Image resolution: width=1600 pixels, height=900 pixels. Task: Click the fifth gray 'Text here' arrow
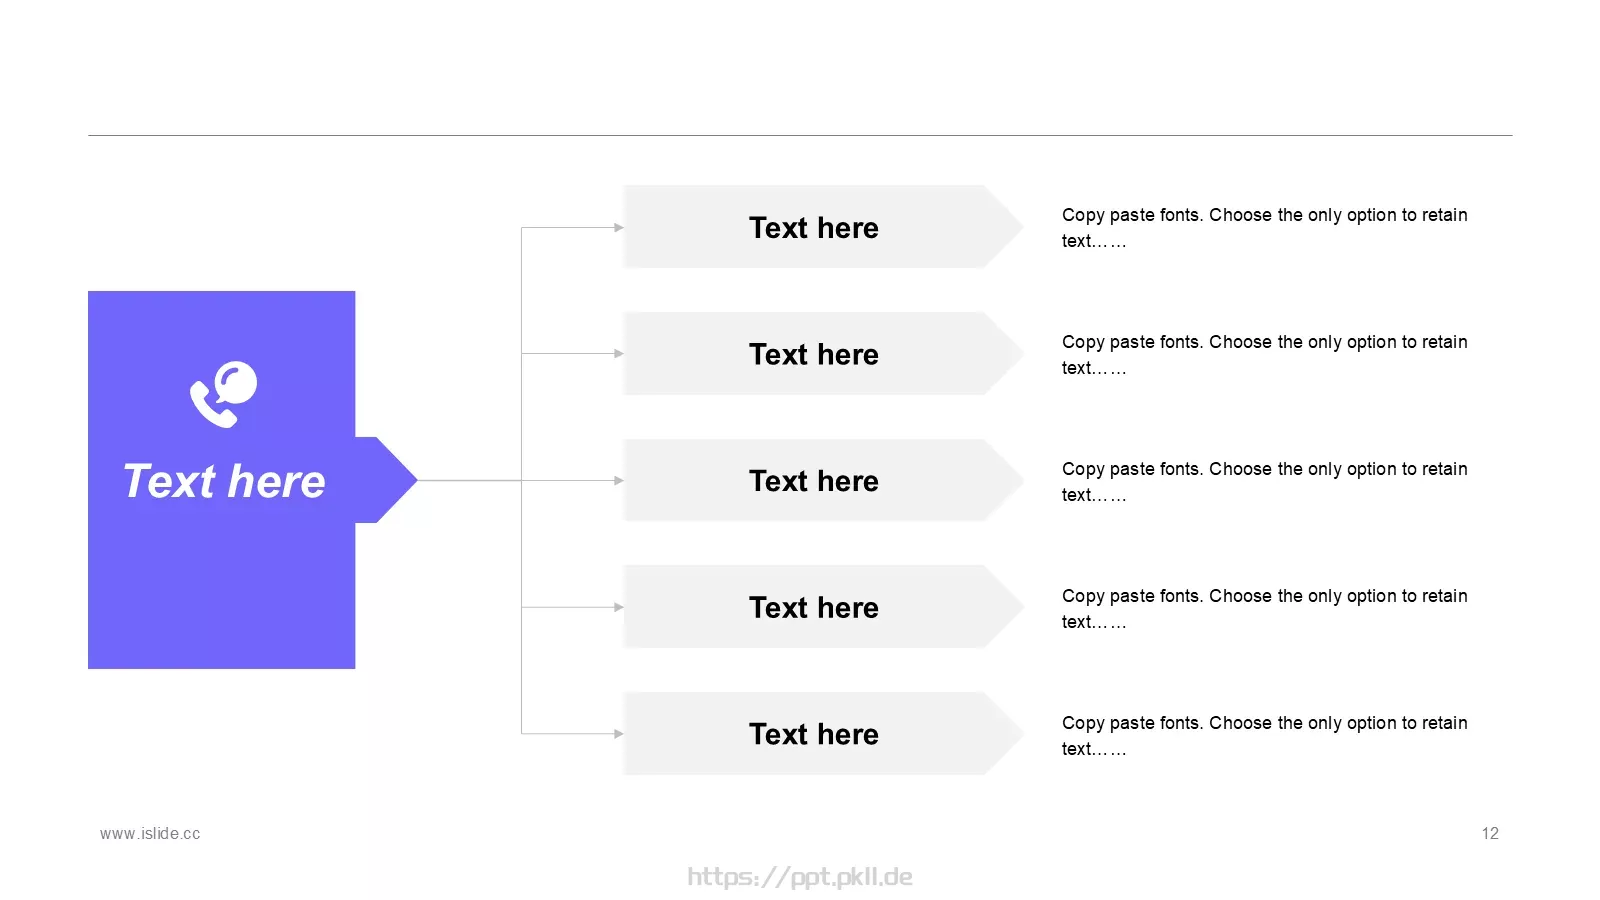[x=823, y=734]
